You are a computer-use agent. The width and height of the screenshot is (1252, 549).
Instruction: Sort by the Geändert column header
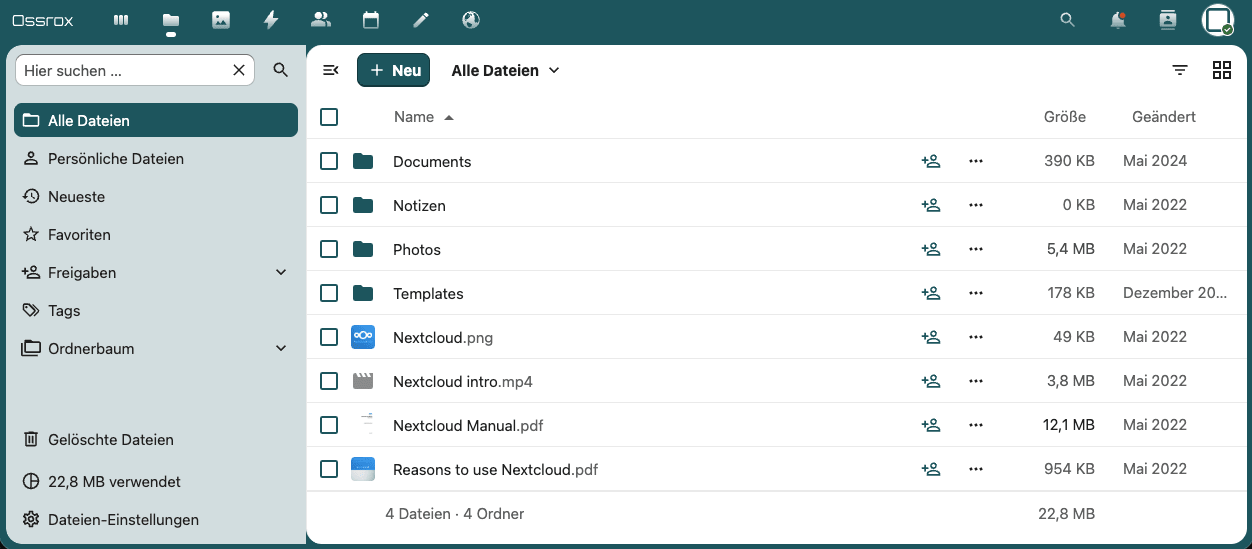tap(1164, 117)
